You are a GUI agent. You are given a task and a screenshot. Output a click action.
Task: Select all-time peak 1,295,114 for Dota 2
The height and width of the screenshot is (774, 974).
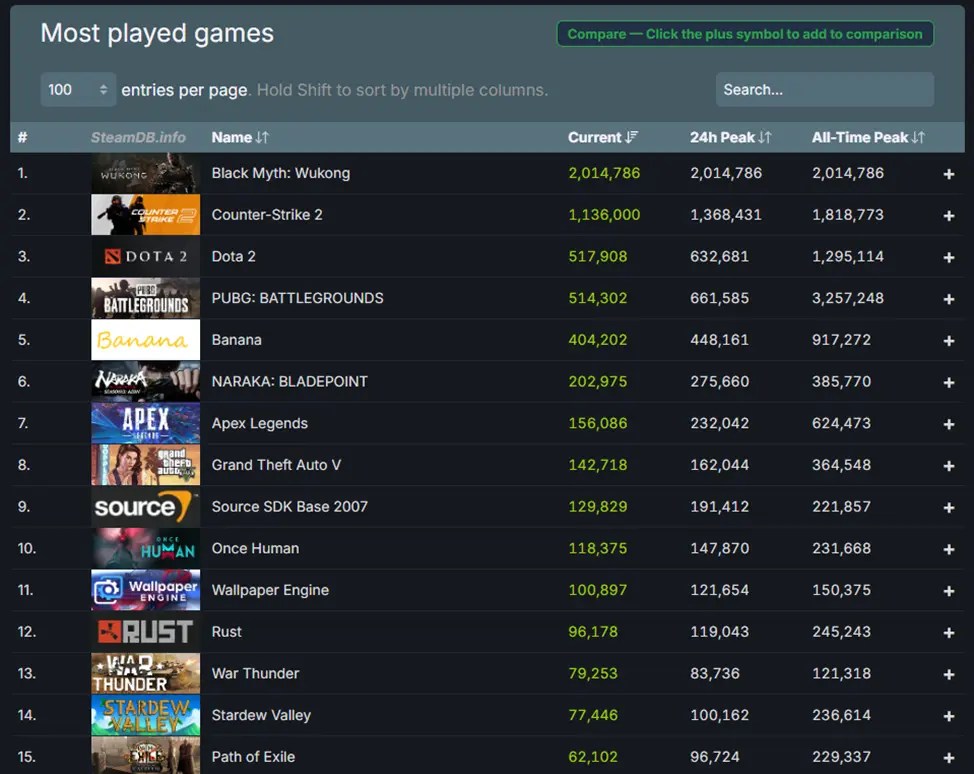848,256
